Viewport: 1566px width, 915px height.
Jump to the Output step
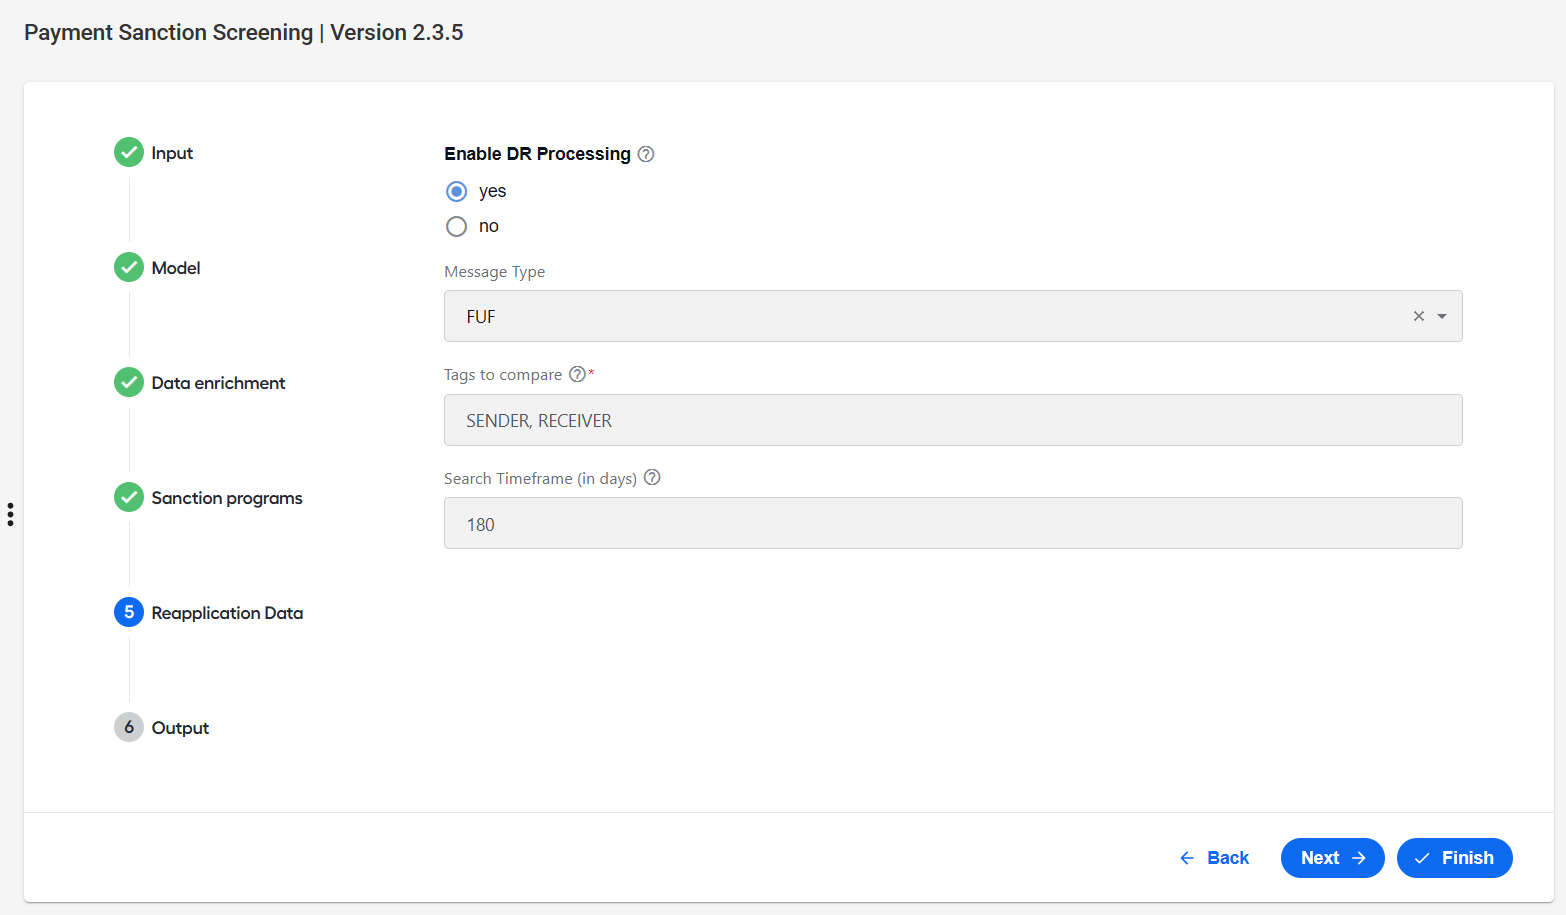(180, 728)
